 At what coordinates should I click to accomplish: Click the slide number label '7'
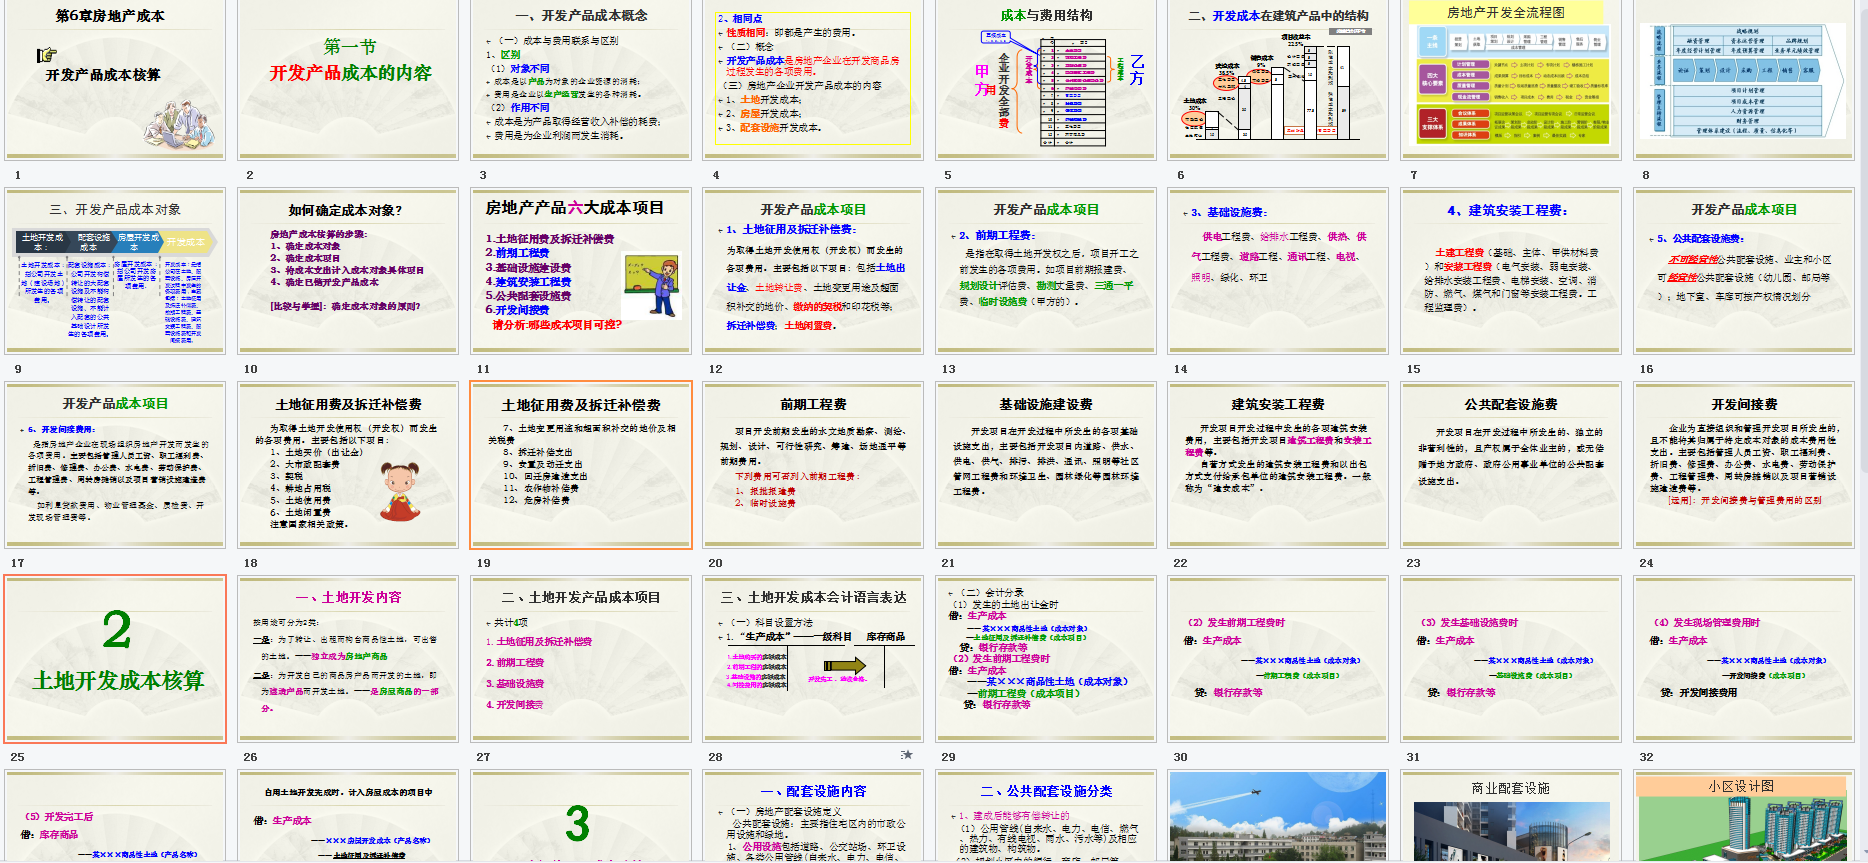pyautogui.click(x=1413, y=175)
